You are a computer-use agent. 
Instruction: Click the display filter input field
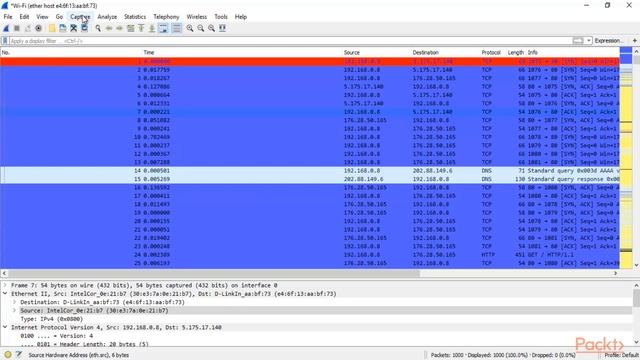point(290,41)
